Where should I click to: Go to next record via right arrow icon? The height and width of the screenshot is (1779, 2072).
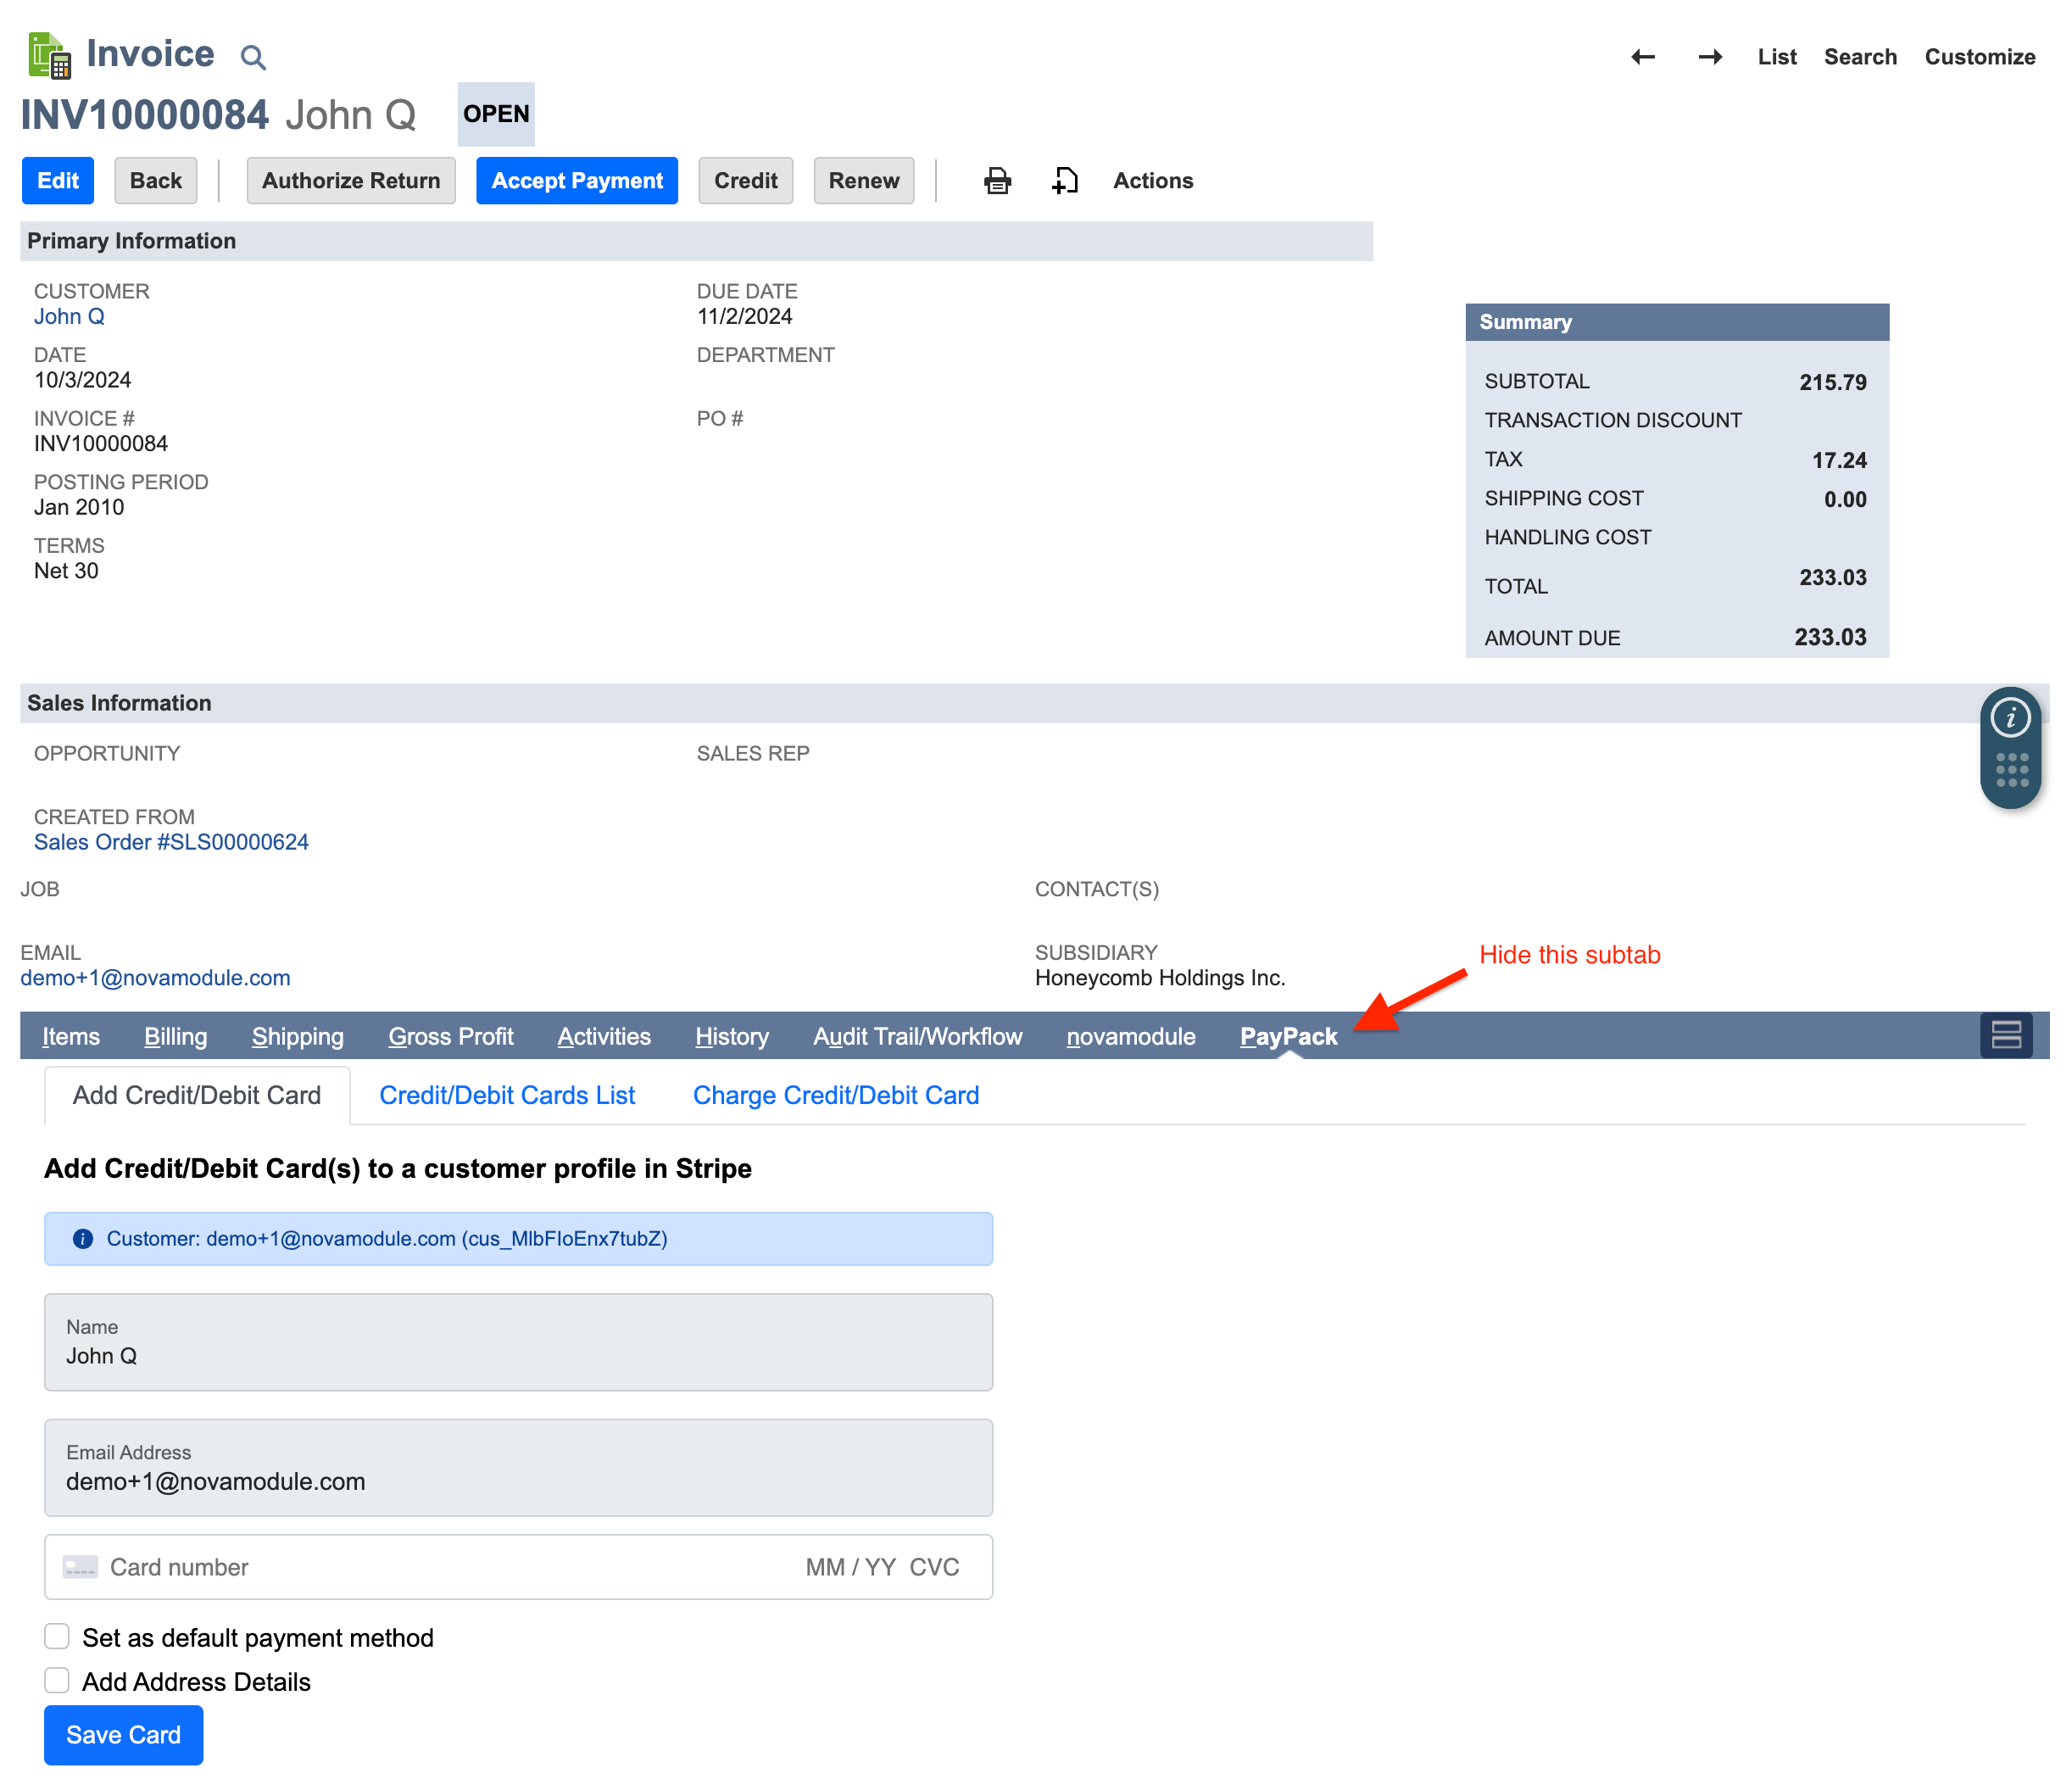click(x=1710, y=57)
